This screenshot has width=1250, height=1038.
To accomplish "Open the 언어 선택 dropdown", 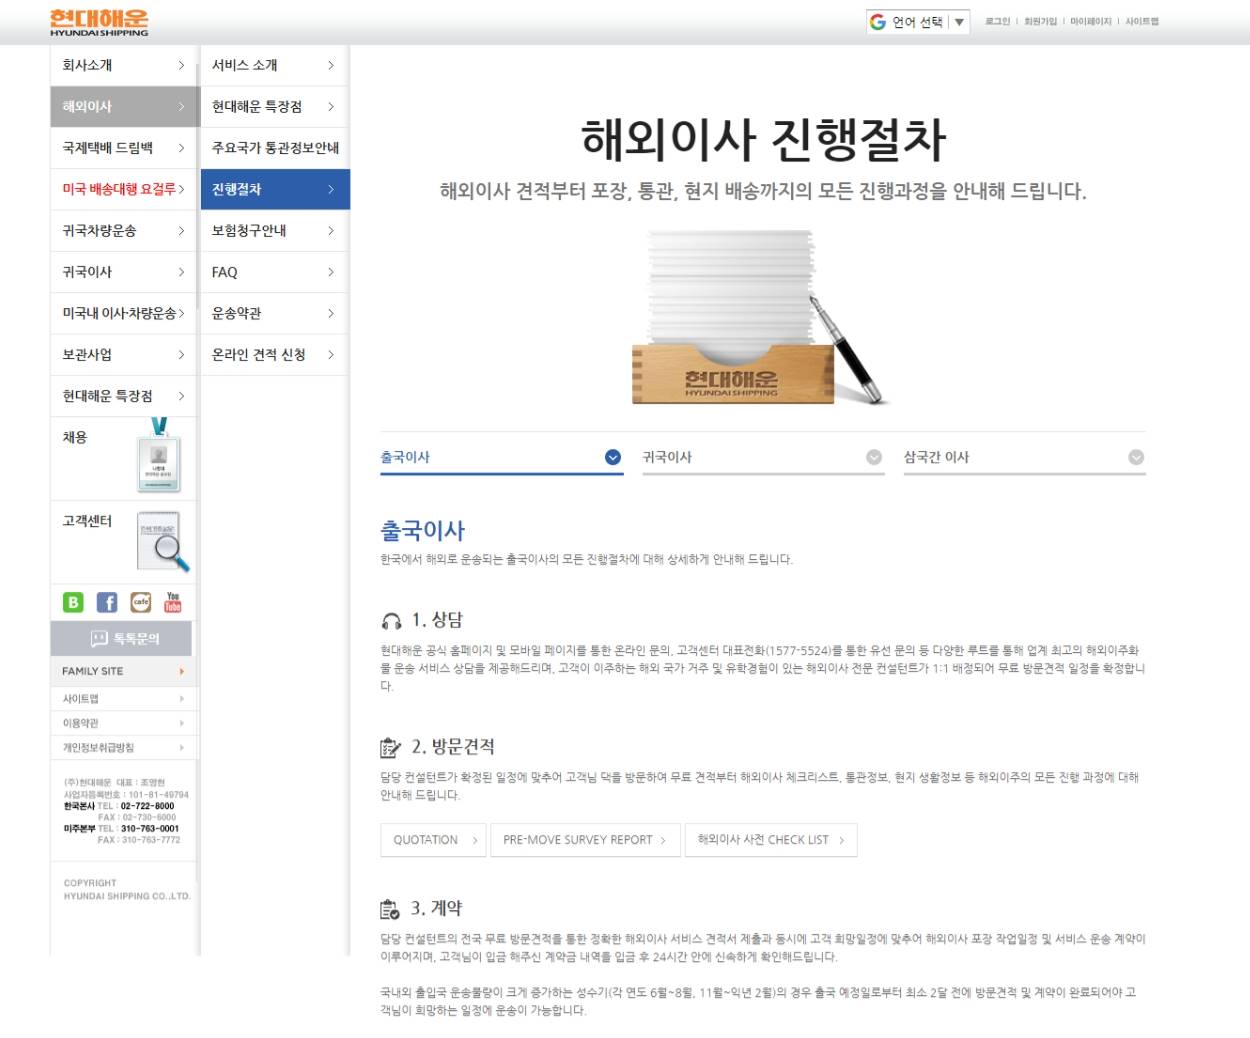I will point(918,22).
